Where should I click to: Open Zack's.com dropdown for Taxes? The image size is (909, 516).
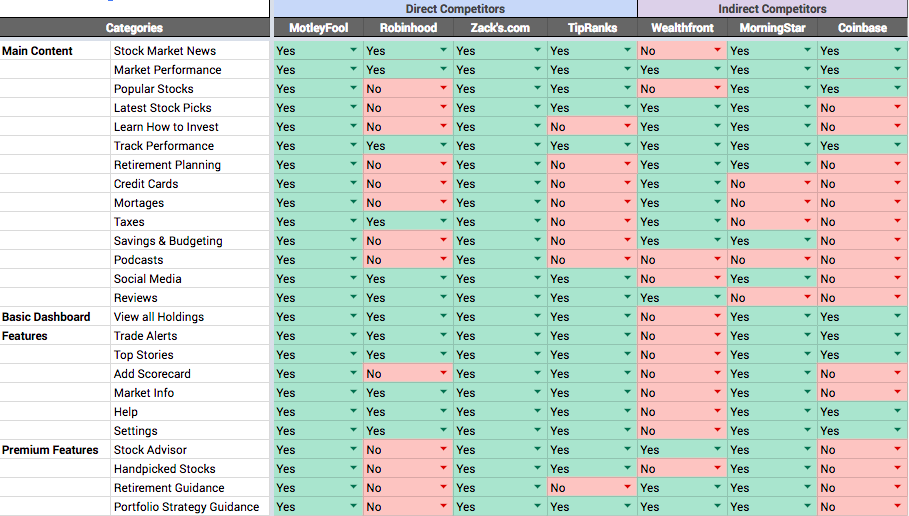(x=537, y=221)
